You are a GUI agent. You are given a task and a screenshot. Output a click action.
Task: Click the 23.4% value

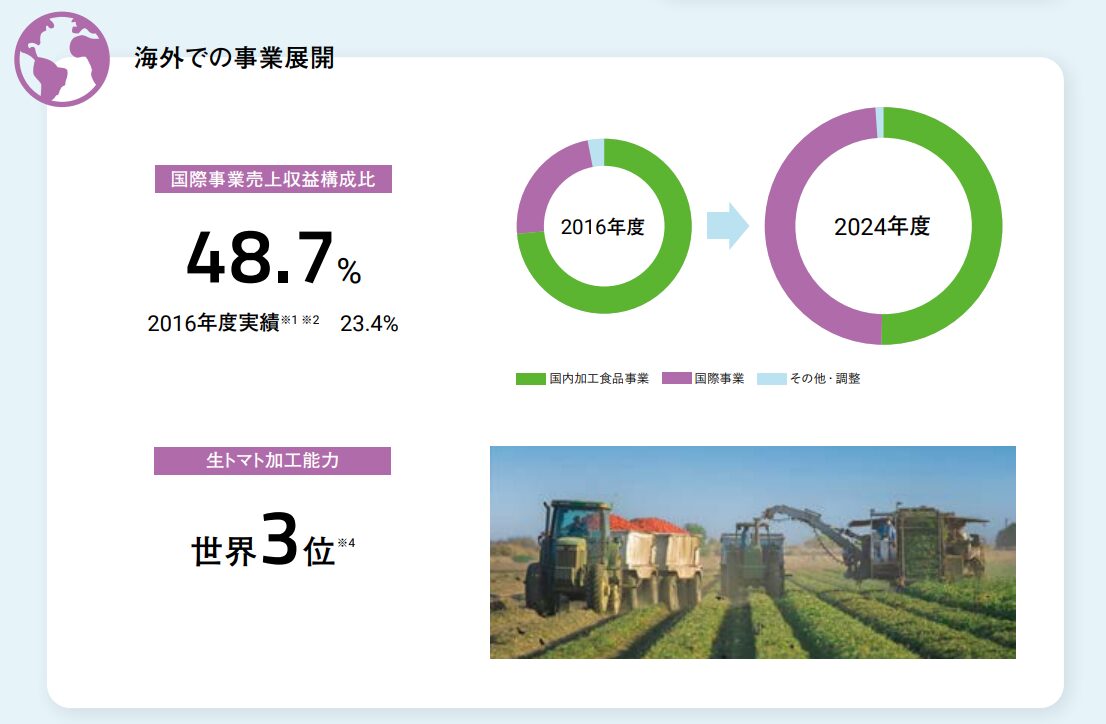369,324
